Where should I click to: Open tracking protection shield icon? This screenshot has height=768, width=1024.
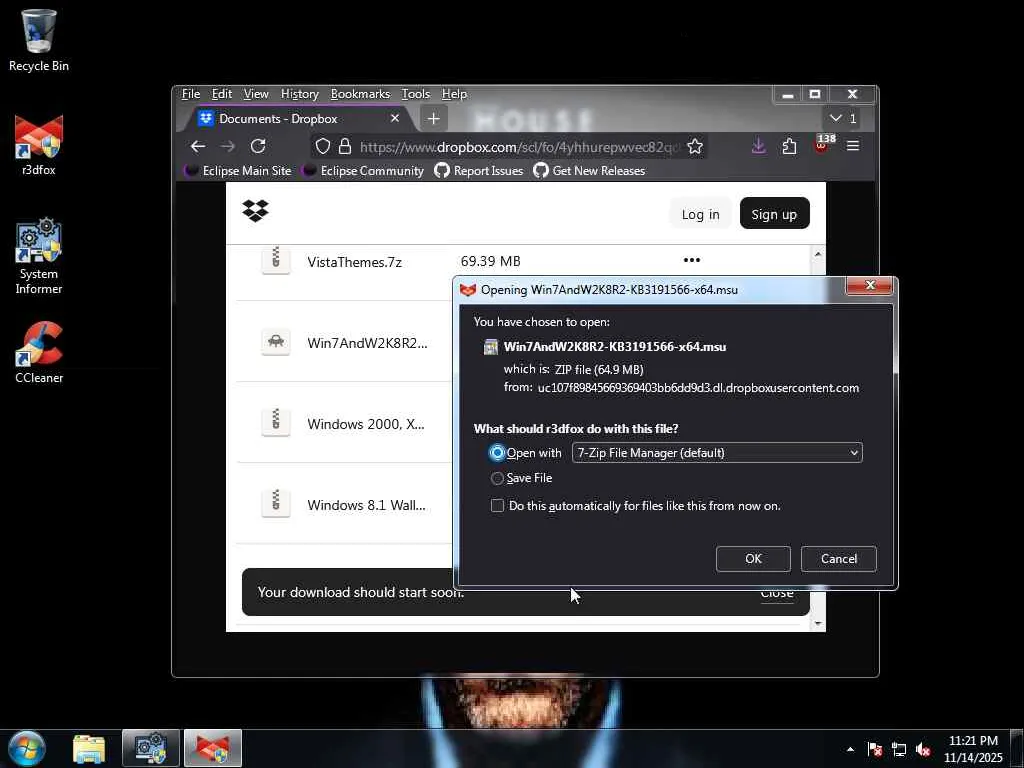(323, 146)
